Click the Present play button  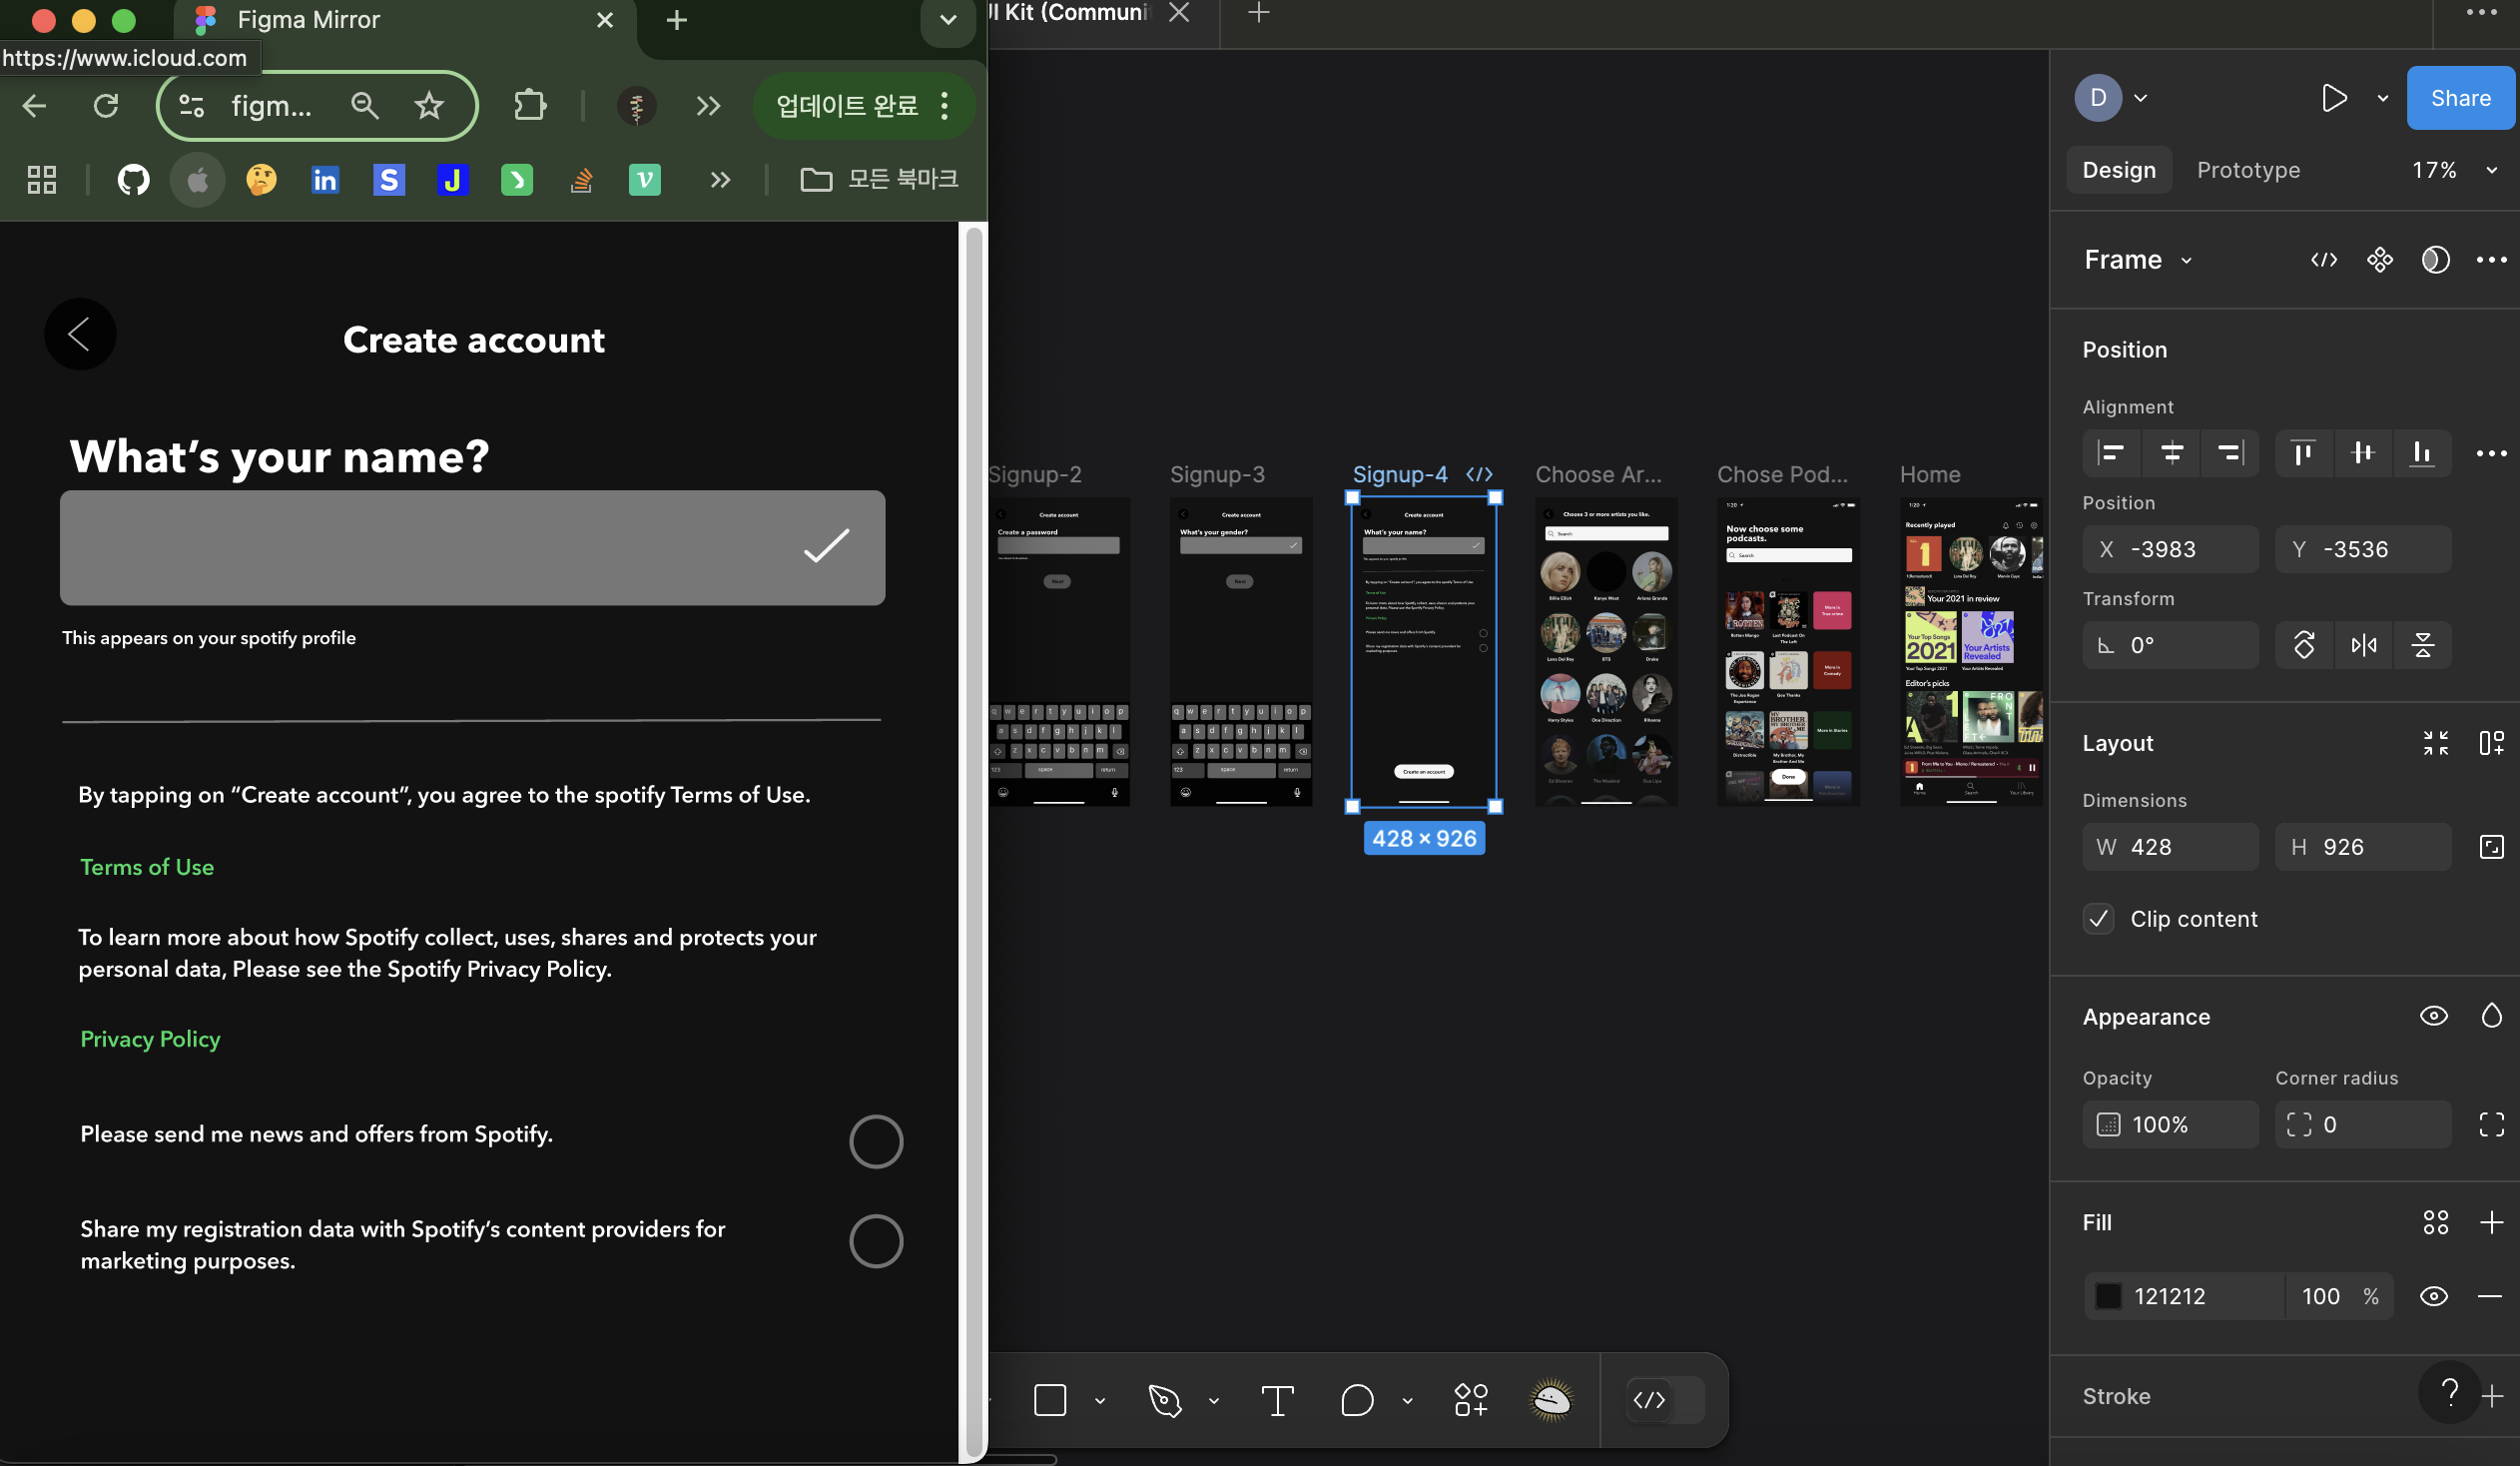click(2333, 98)
